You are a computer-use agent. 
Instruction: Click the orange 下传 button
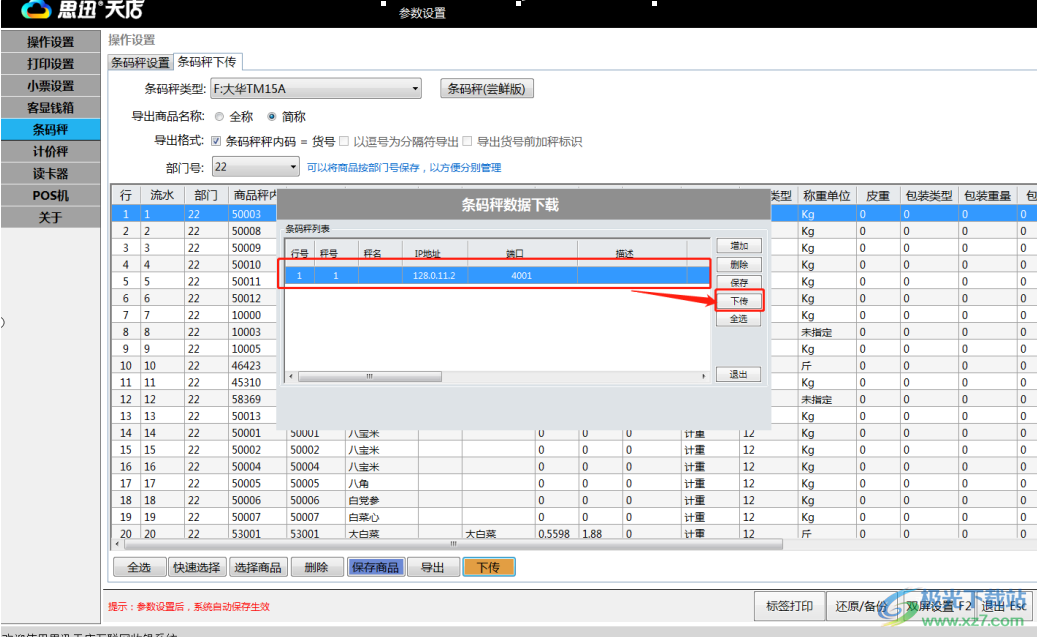(489, 568)
